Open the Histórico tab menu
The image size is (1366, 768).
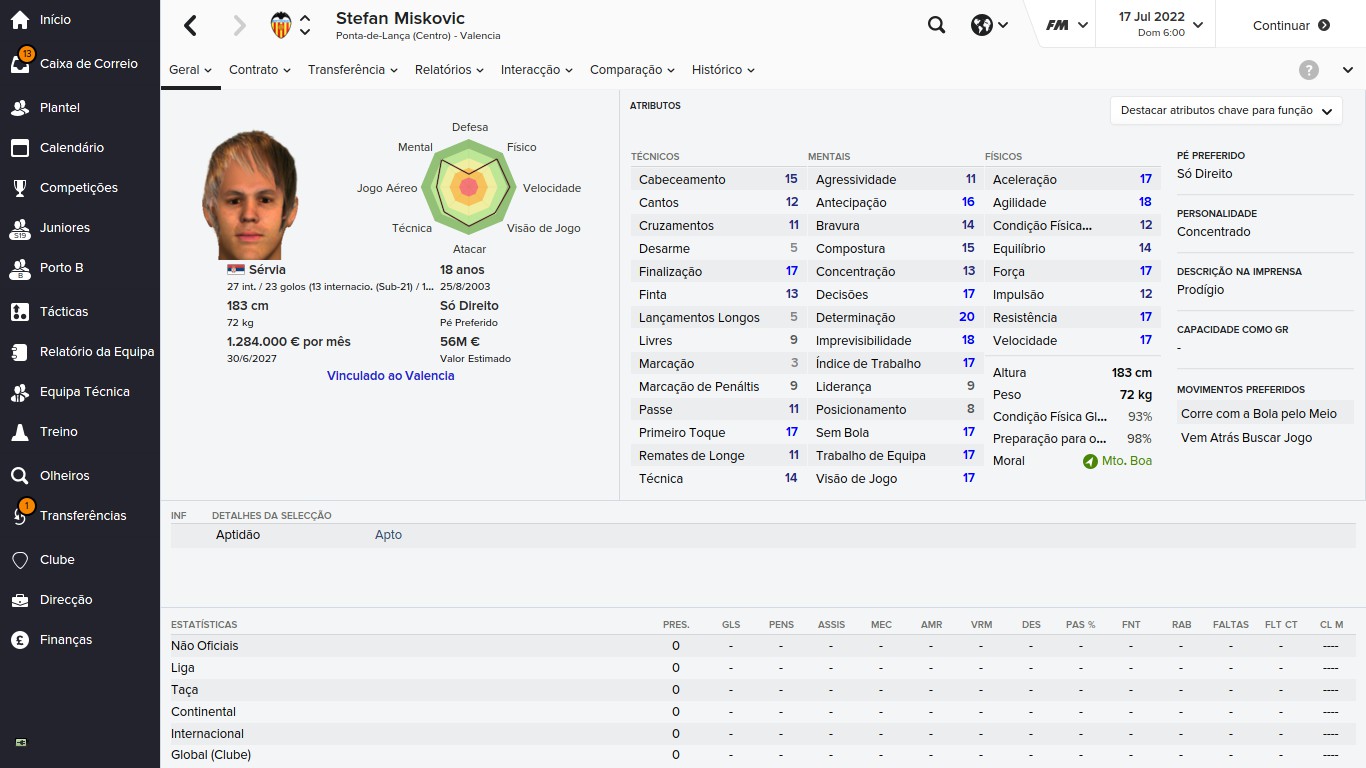coord(722,70)
